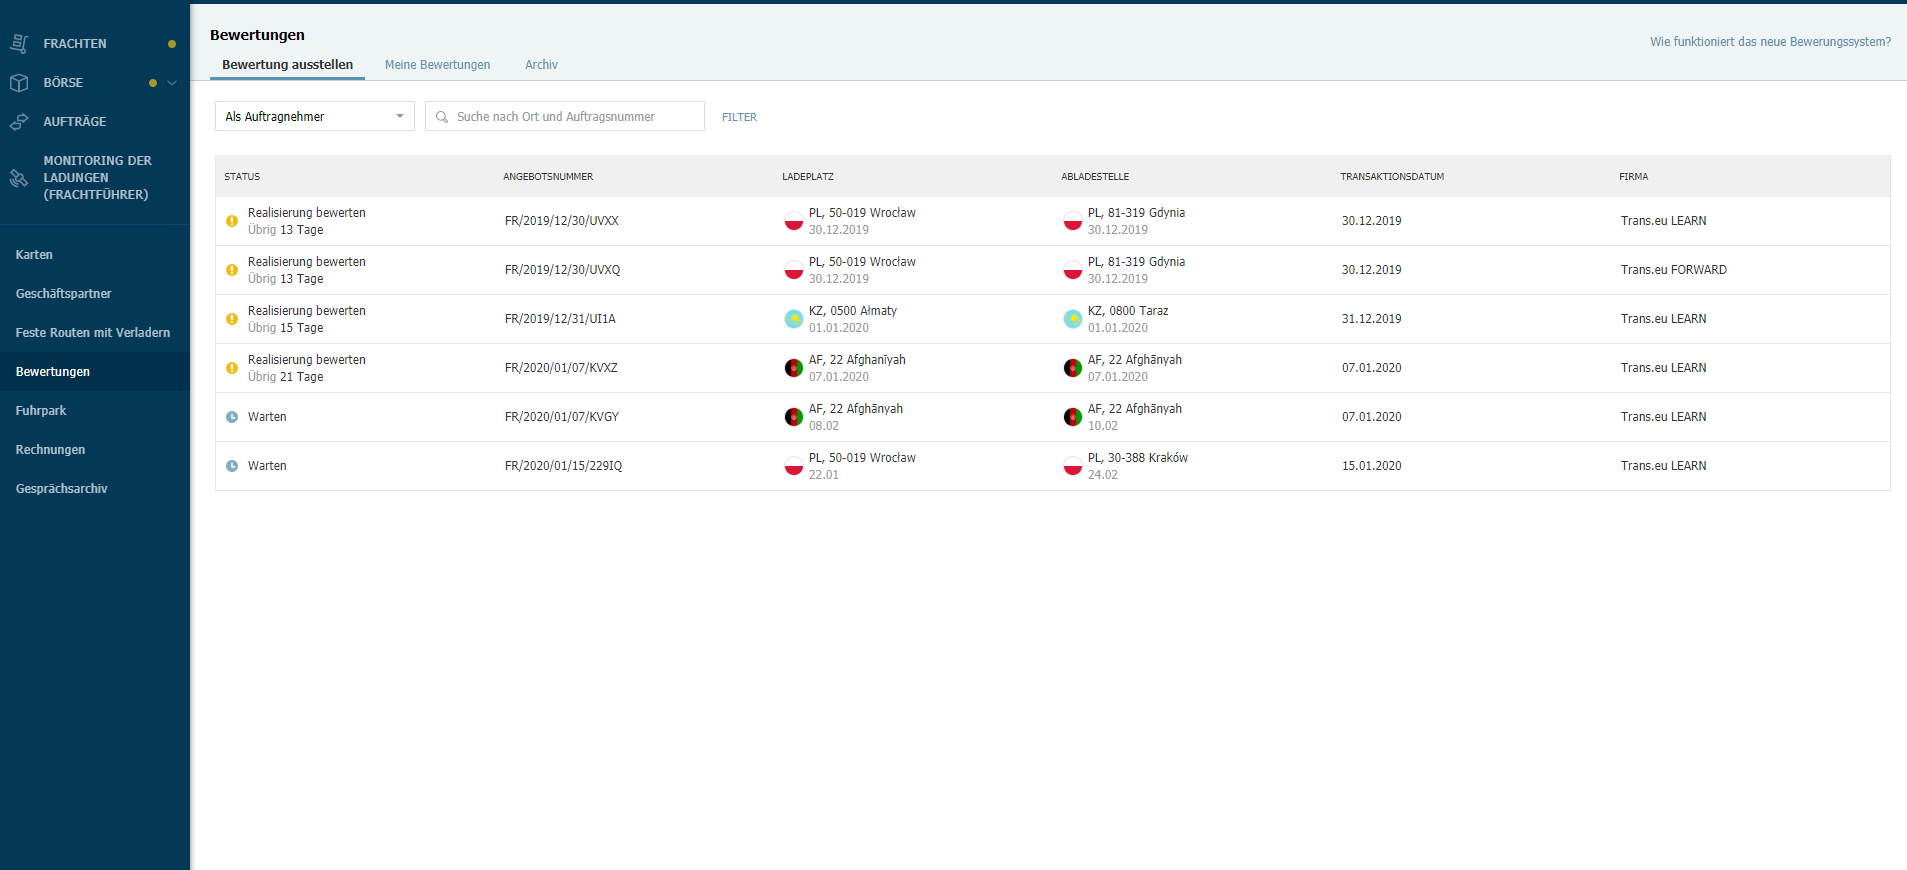Click 'KZ, 0800 Taraz' cell
Screen dimensions: 1907x870
click(x=1128, y=311)
